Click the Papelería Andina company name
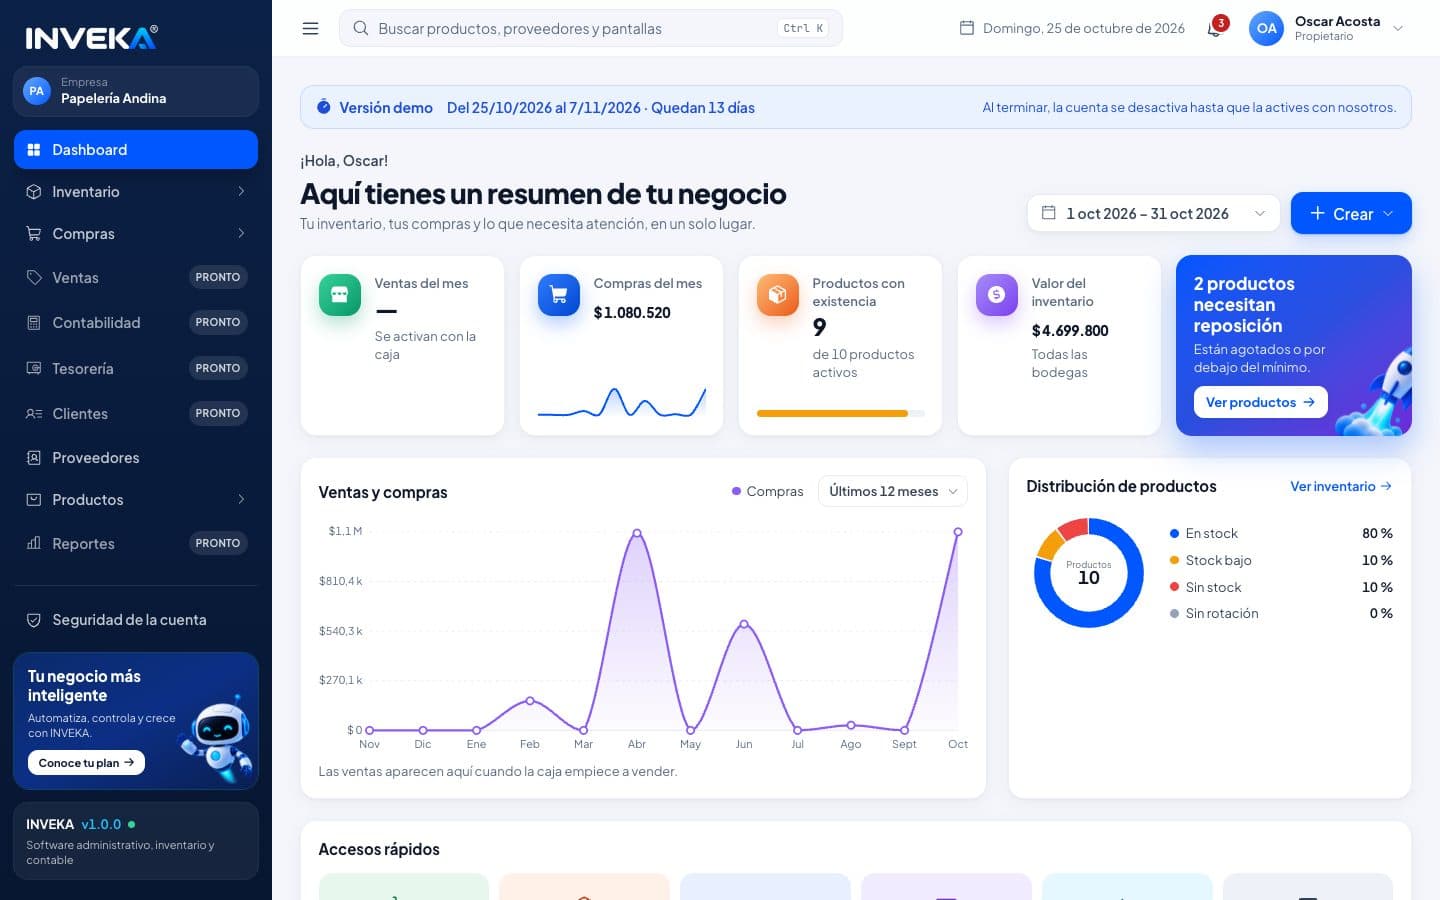 pyautogui.click(x=113, y=98)
